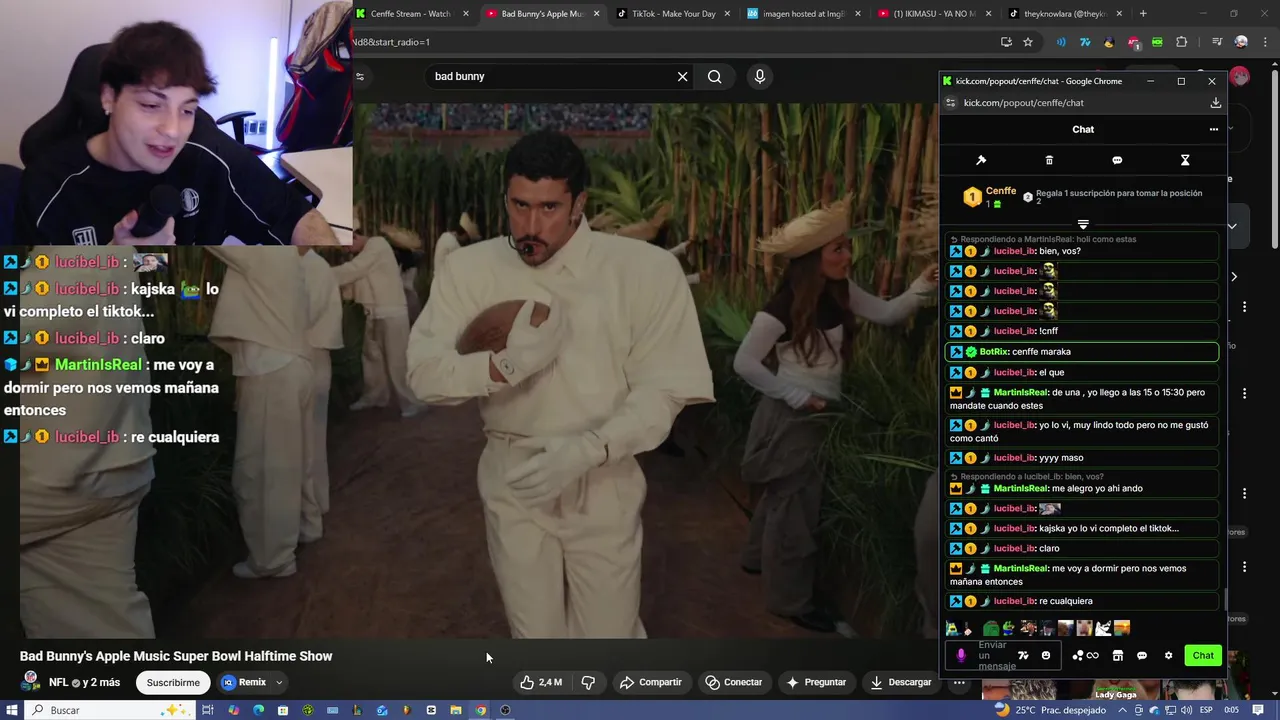This screenshot has height=720, width=1280.
Task: Click the Descargar download button
Action: pyautogui.click(x=901, y=682)
